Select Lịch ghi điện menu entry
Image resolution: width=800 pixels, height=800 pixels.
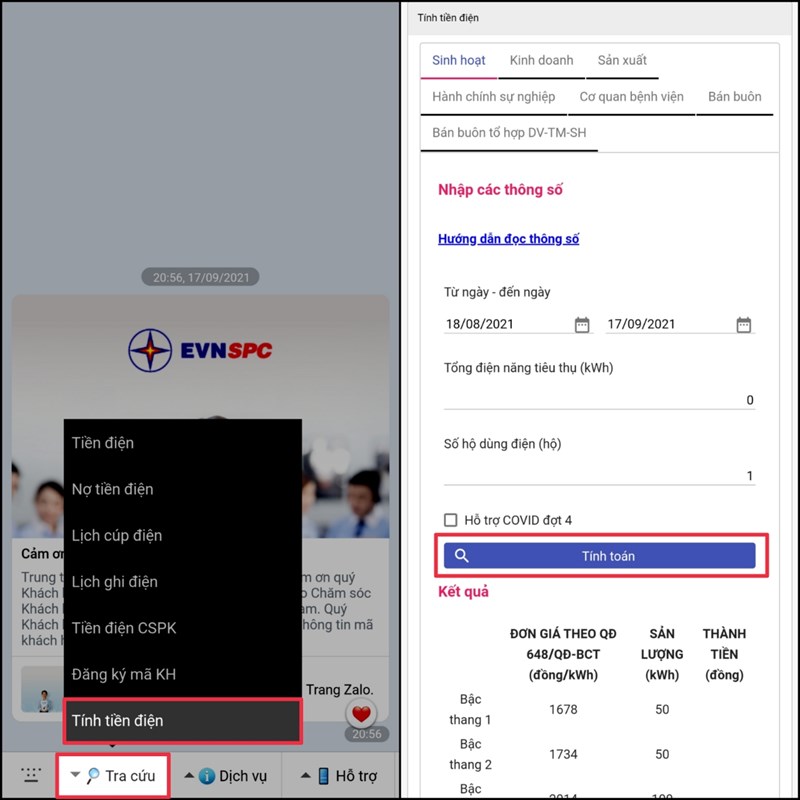click(183, 582)
